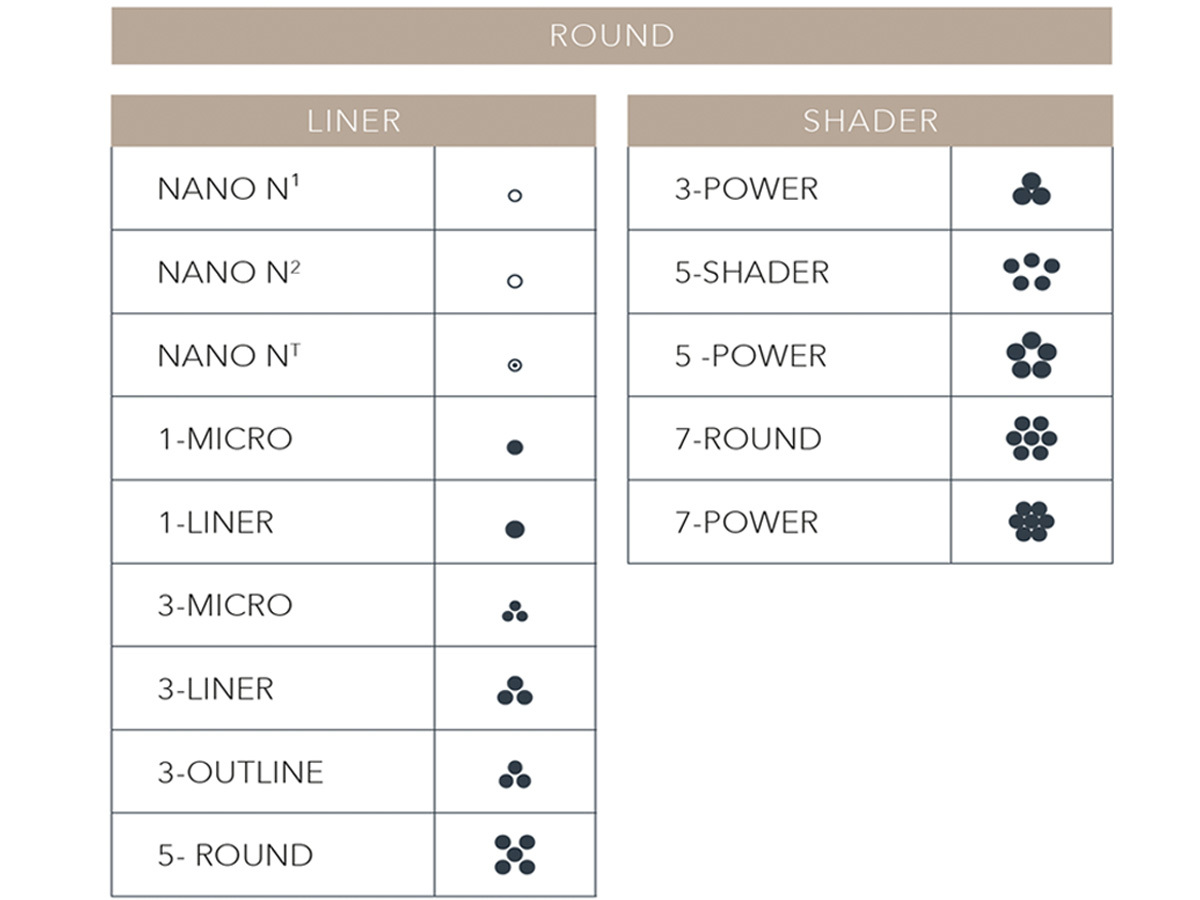Click the ROUND header banner
Screen dimensions: 1200x900
pyautogui.click(x=611, y=36)
